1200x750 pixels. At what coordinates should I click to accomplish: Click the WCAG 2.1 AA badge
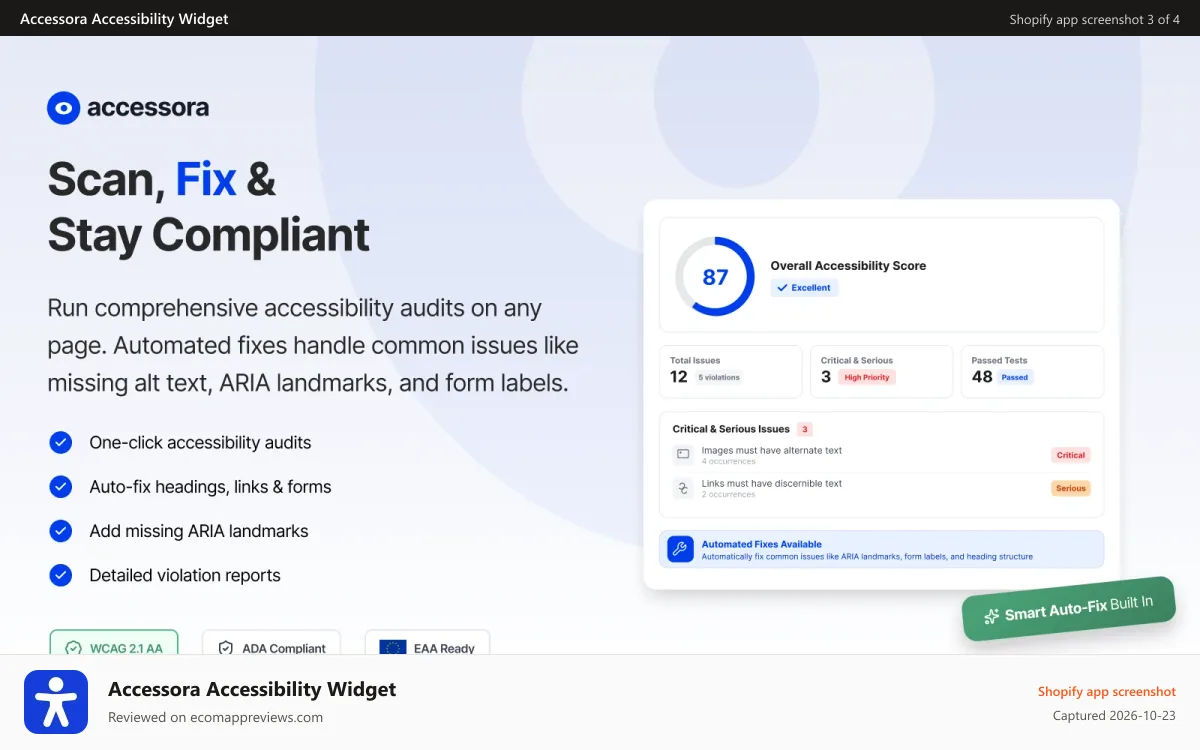pos(114,642)
